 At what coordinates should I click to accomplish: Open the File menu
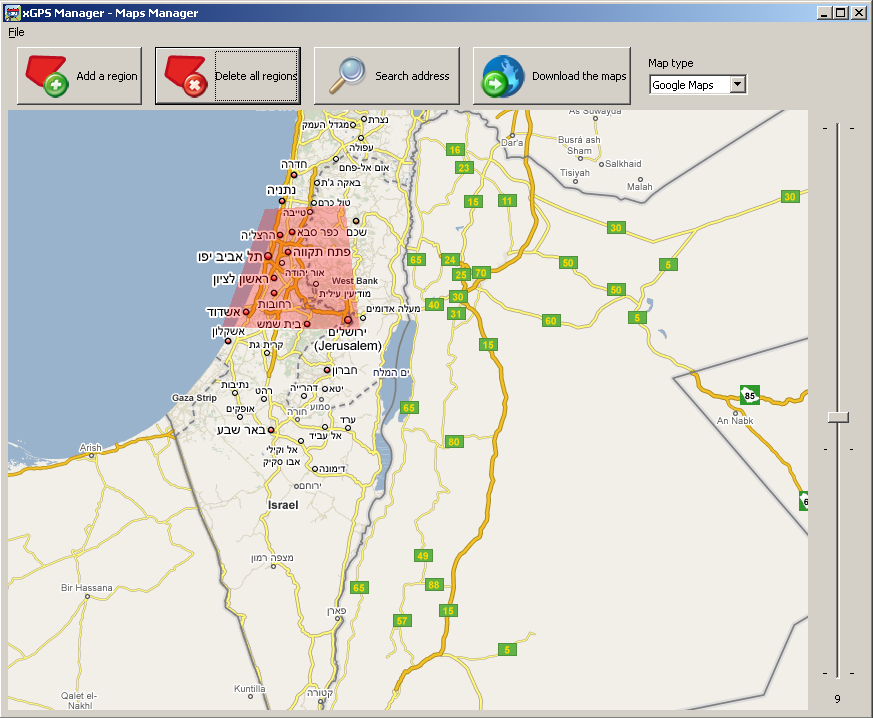(x=16, y=32)
